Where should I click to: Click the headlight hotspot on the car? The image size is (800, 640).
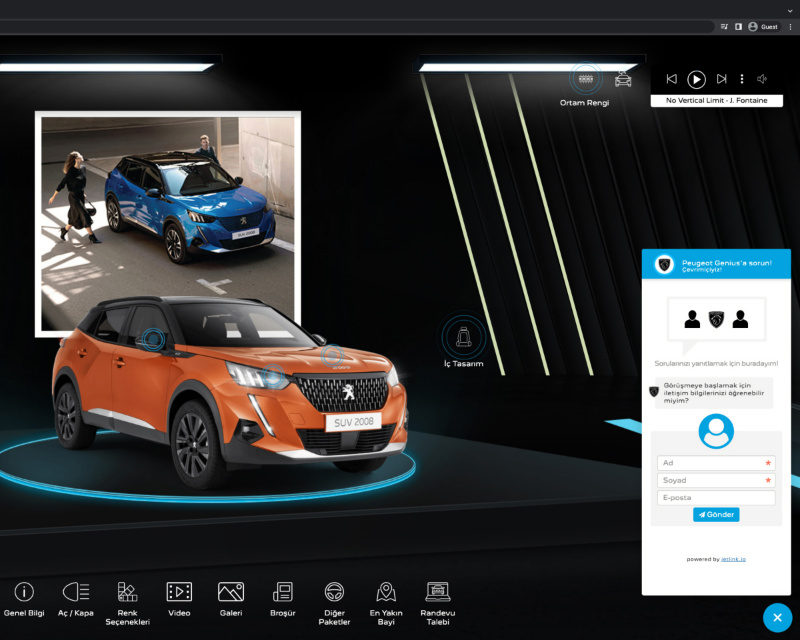coord(273,376)
